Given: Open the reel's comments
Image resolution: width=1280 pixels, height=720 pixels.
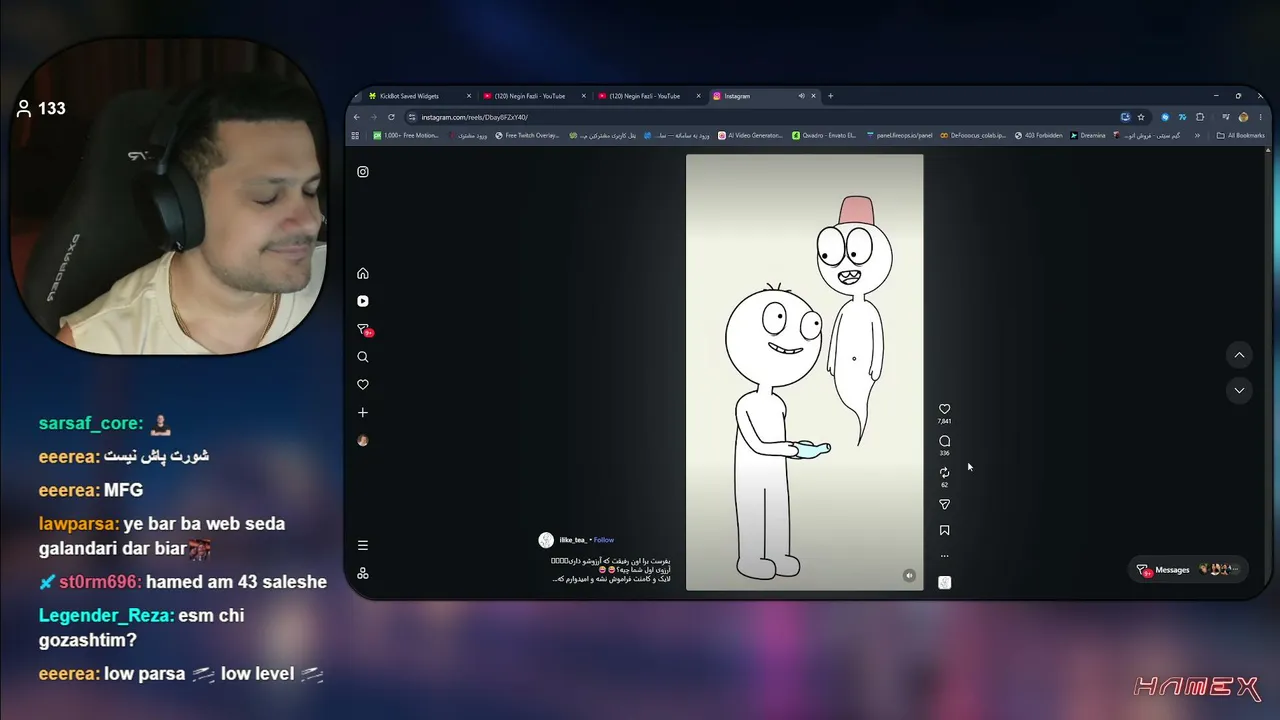Looking at the screenshot, I should [944, 441].
